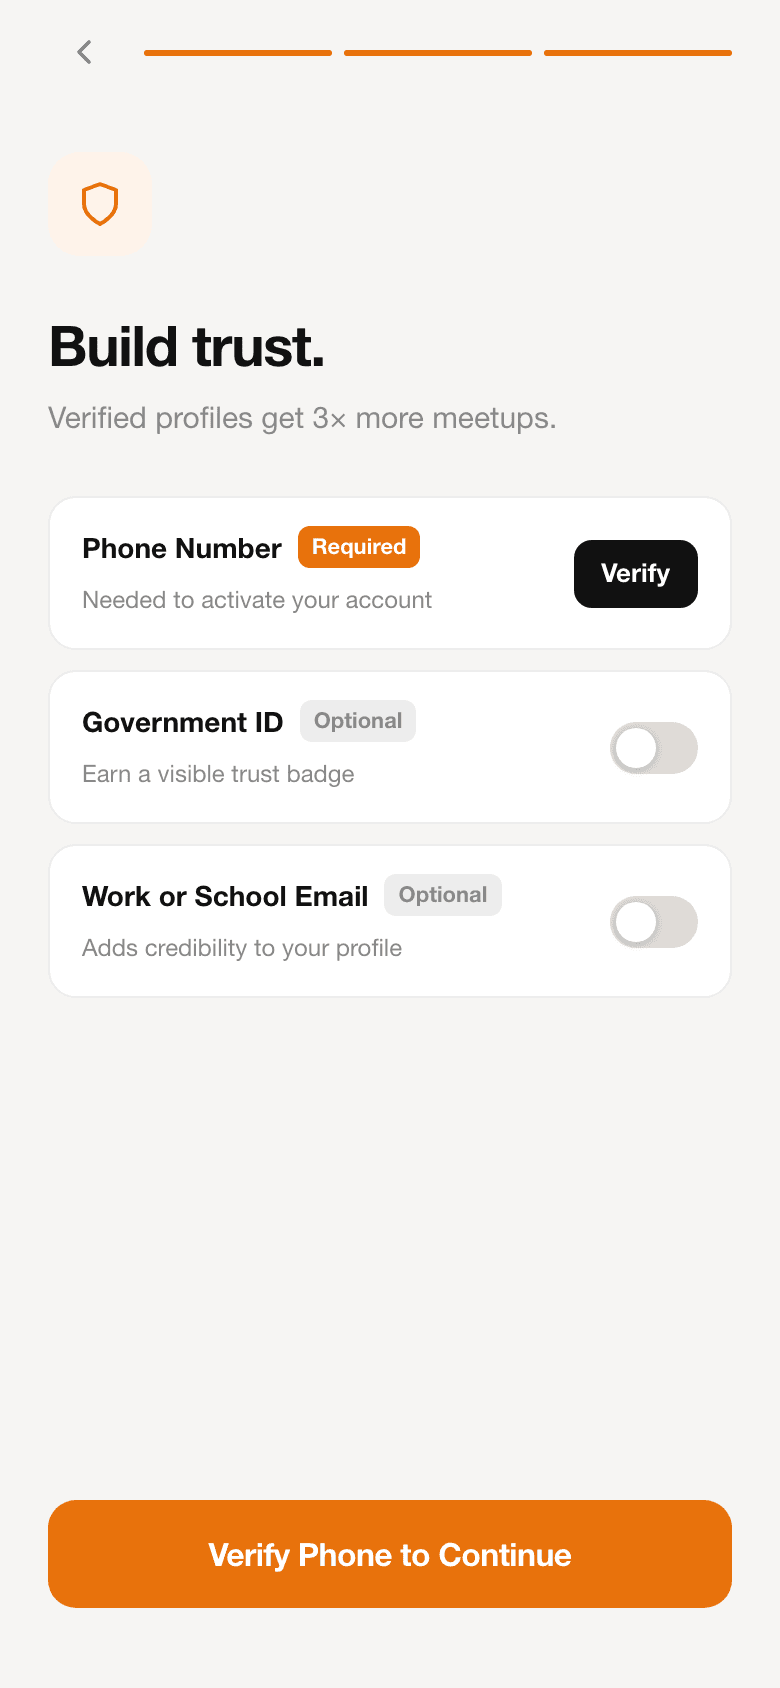Select the third progress bar segment
The height and width of the screenshot is (1688, 780).
point(638,53)
